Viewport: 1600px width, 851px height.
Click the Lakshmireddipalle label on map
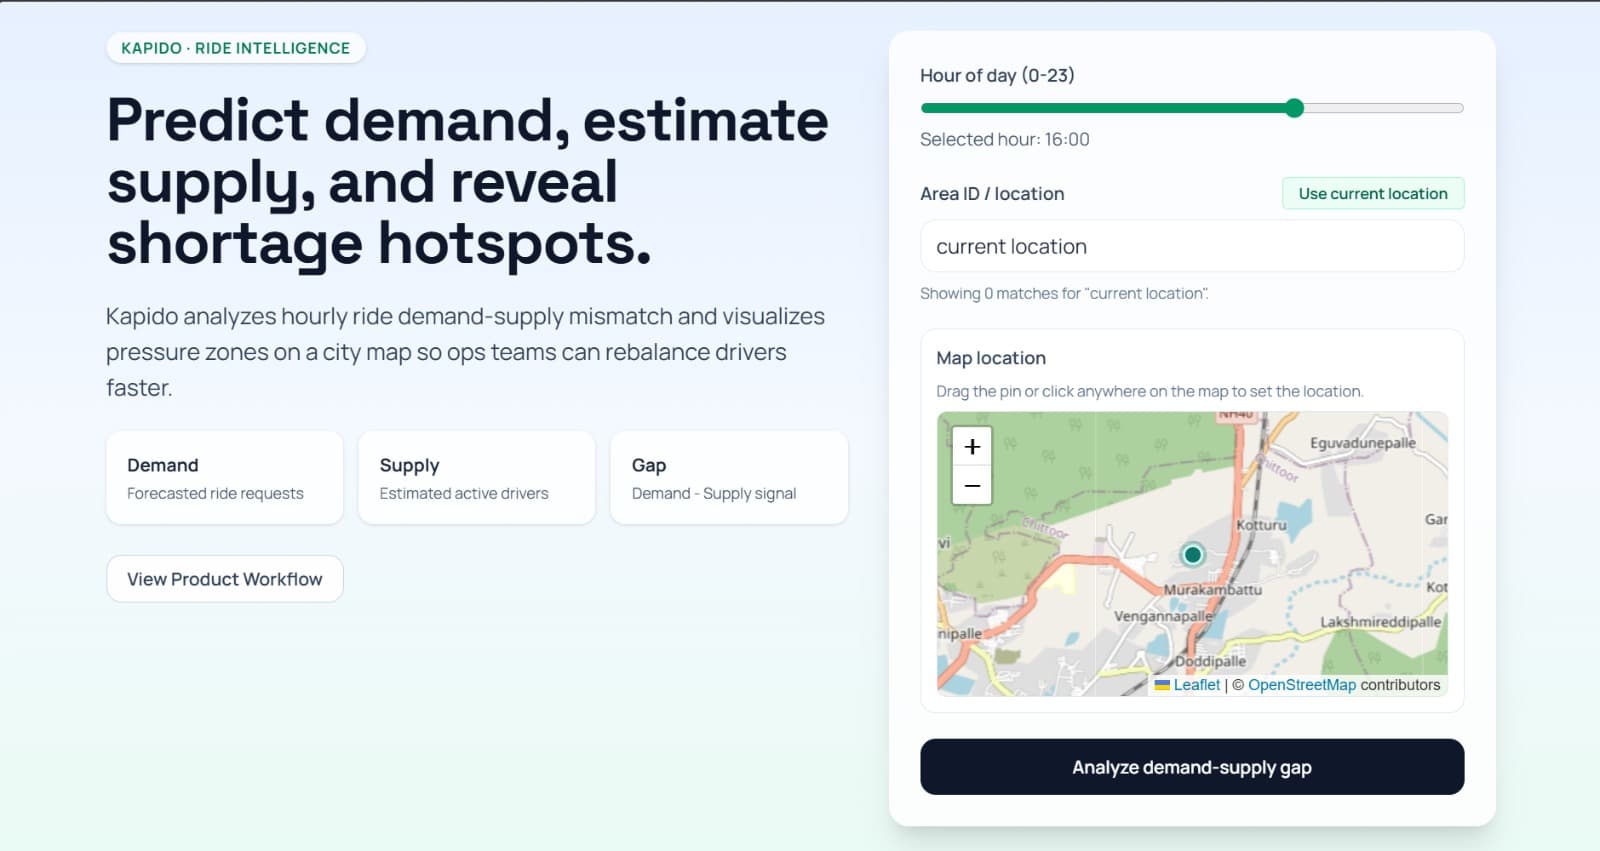pyautogui.click(x=1381, y=622)
